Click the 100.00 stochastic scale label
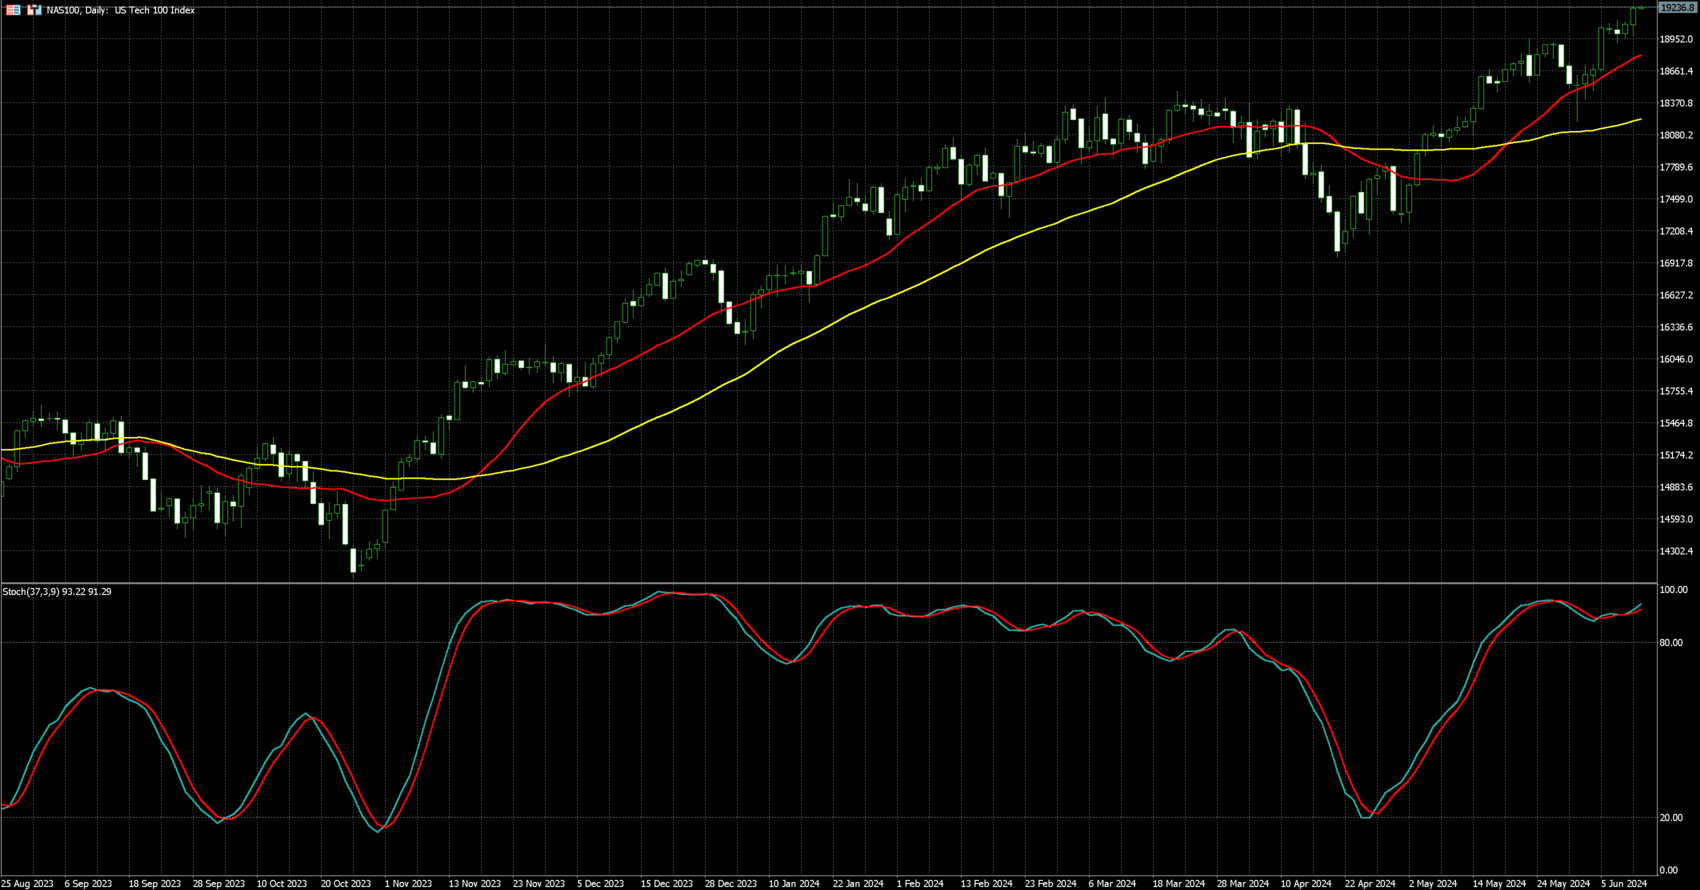The width and height of the screenshot is (1700, 890). [1672, 590]
